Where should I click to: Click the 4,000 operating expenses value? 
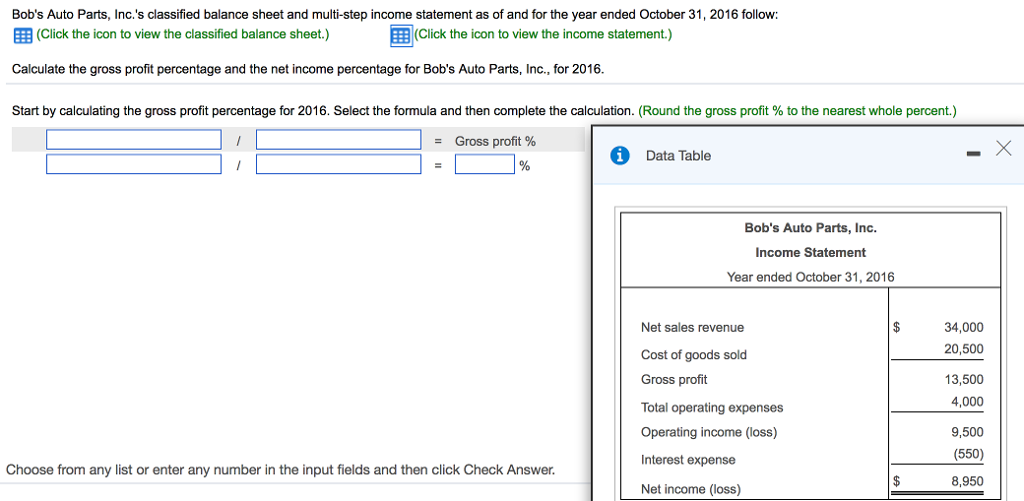click(x=967, y=402)
